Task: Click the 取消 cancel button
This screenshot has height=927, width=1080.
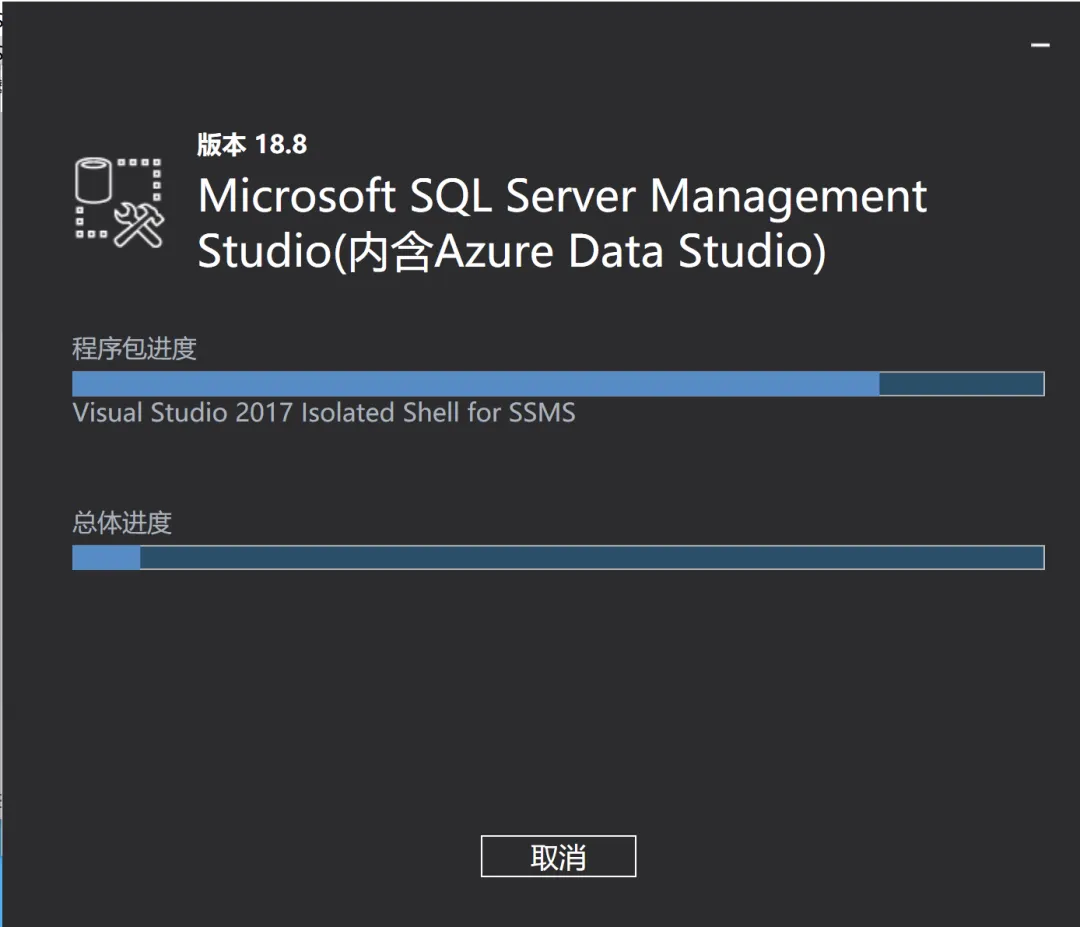Action: (x=558, y=856)
